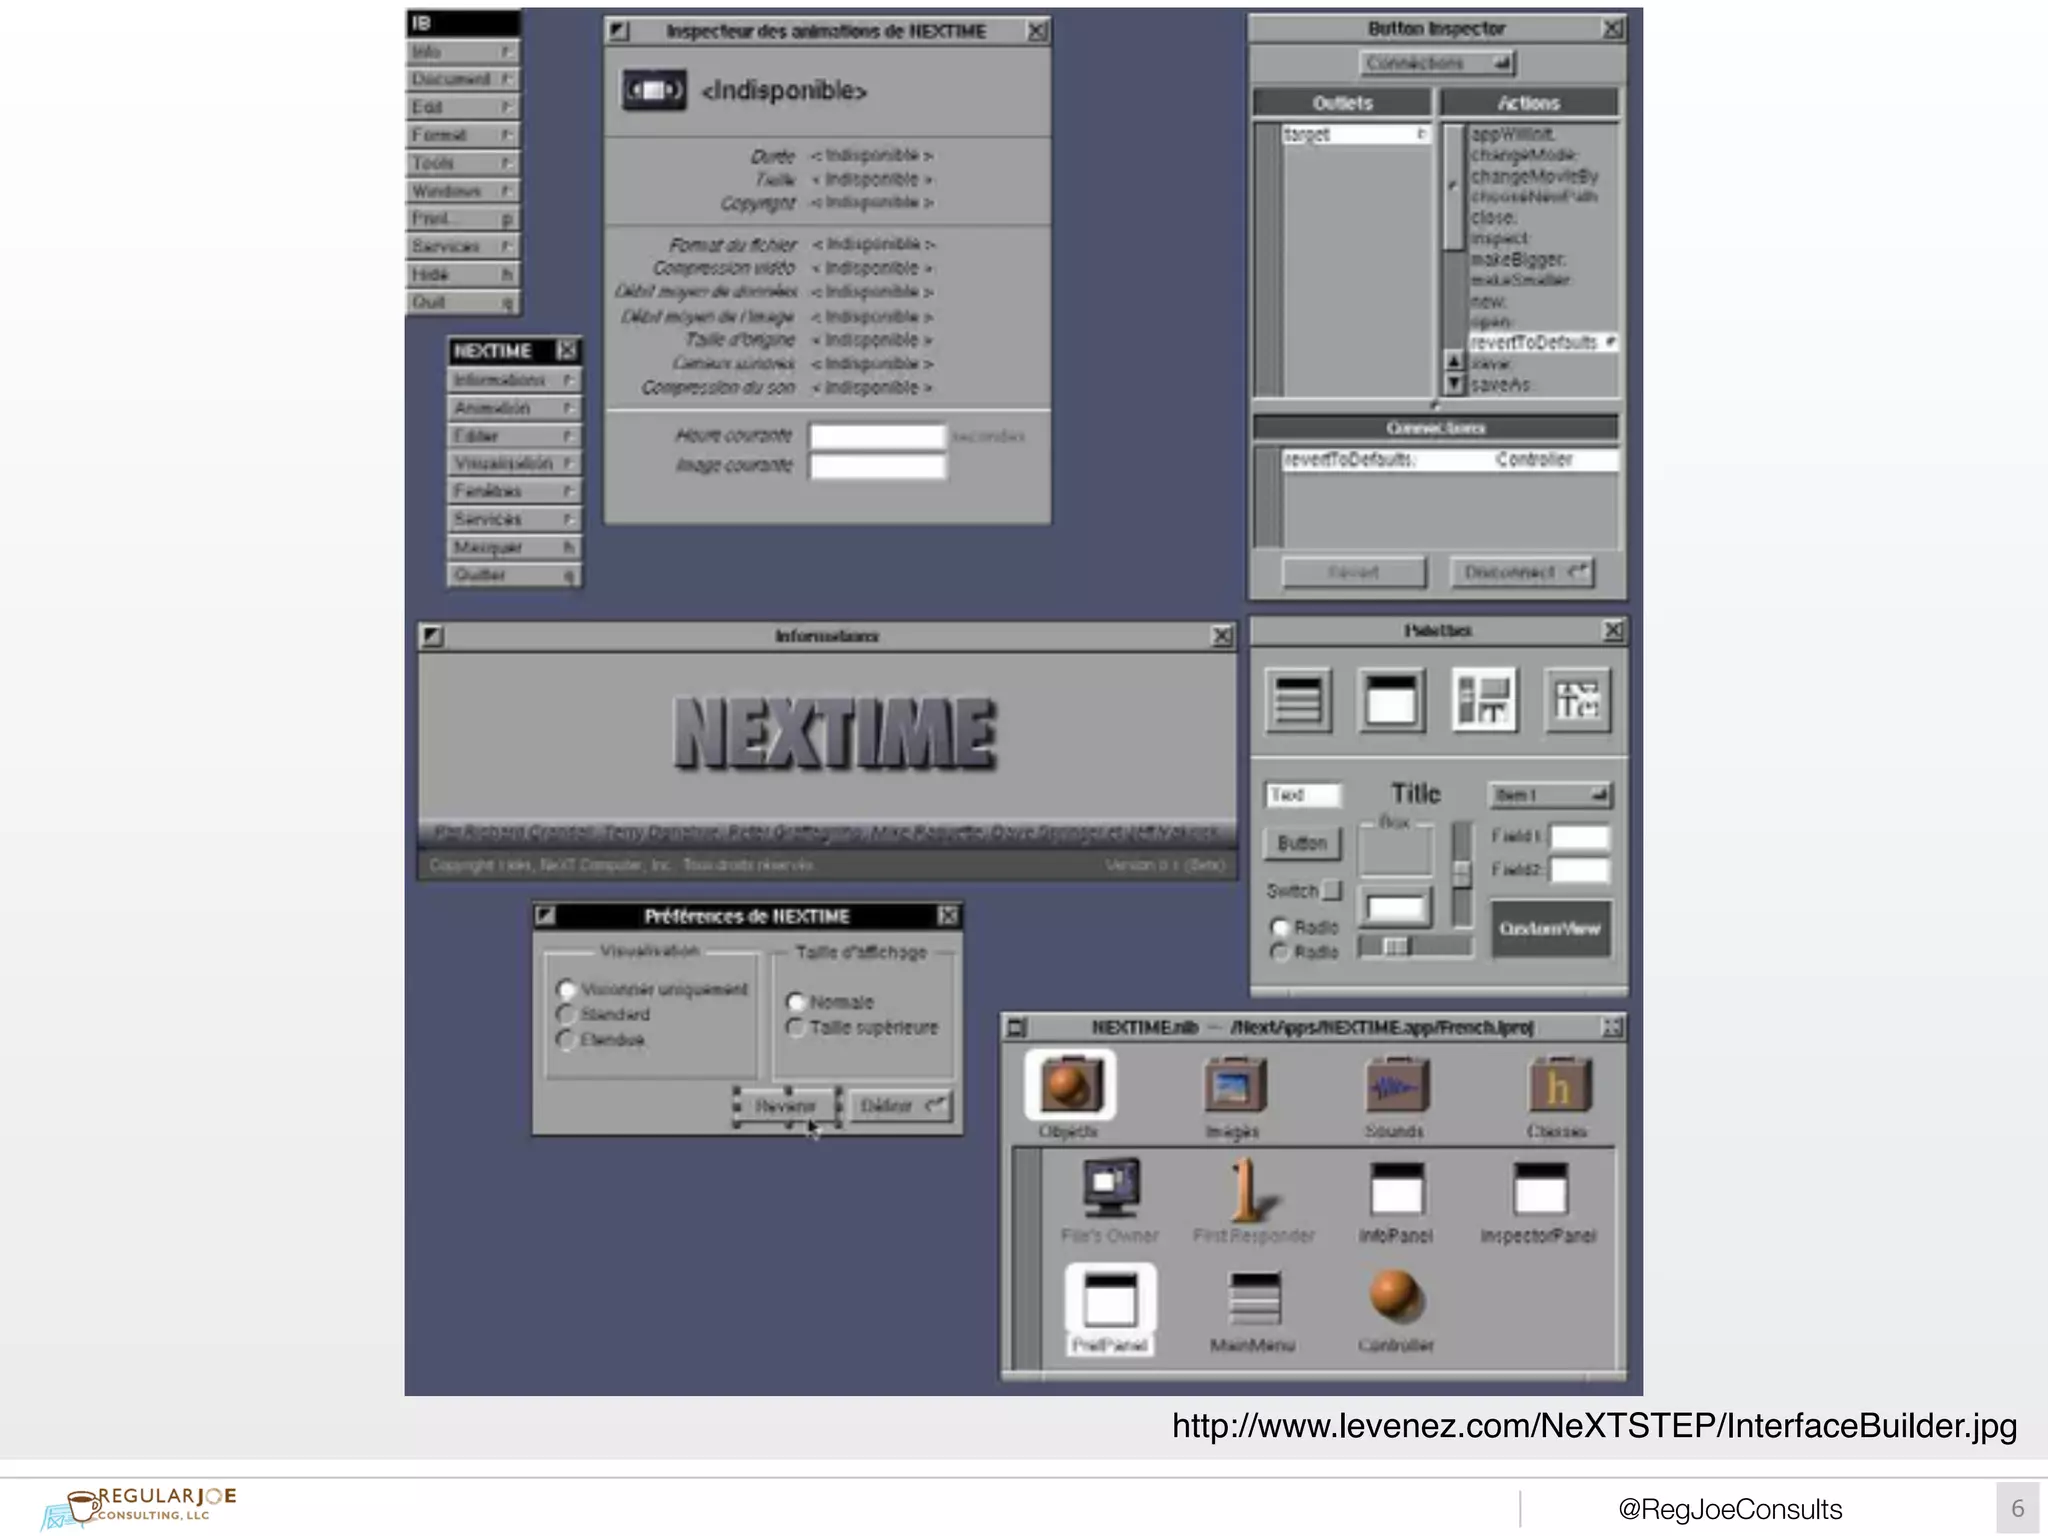Select the InspectorPanel window icon
The height and width of the screenshot is (1536, 2048).
pyautogui.click(x=1540, y=1190)
